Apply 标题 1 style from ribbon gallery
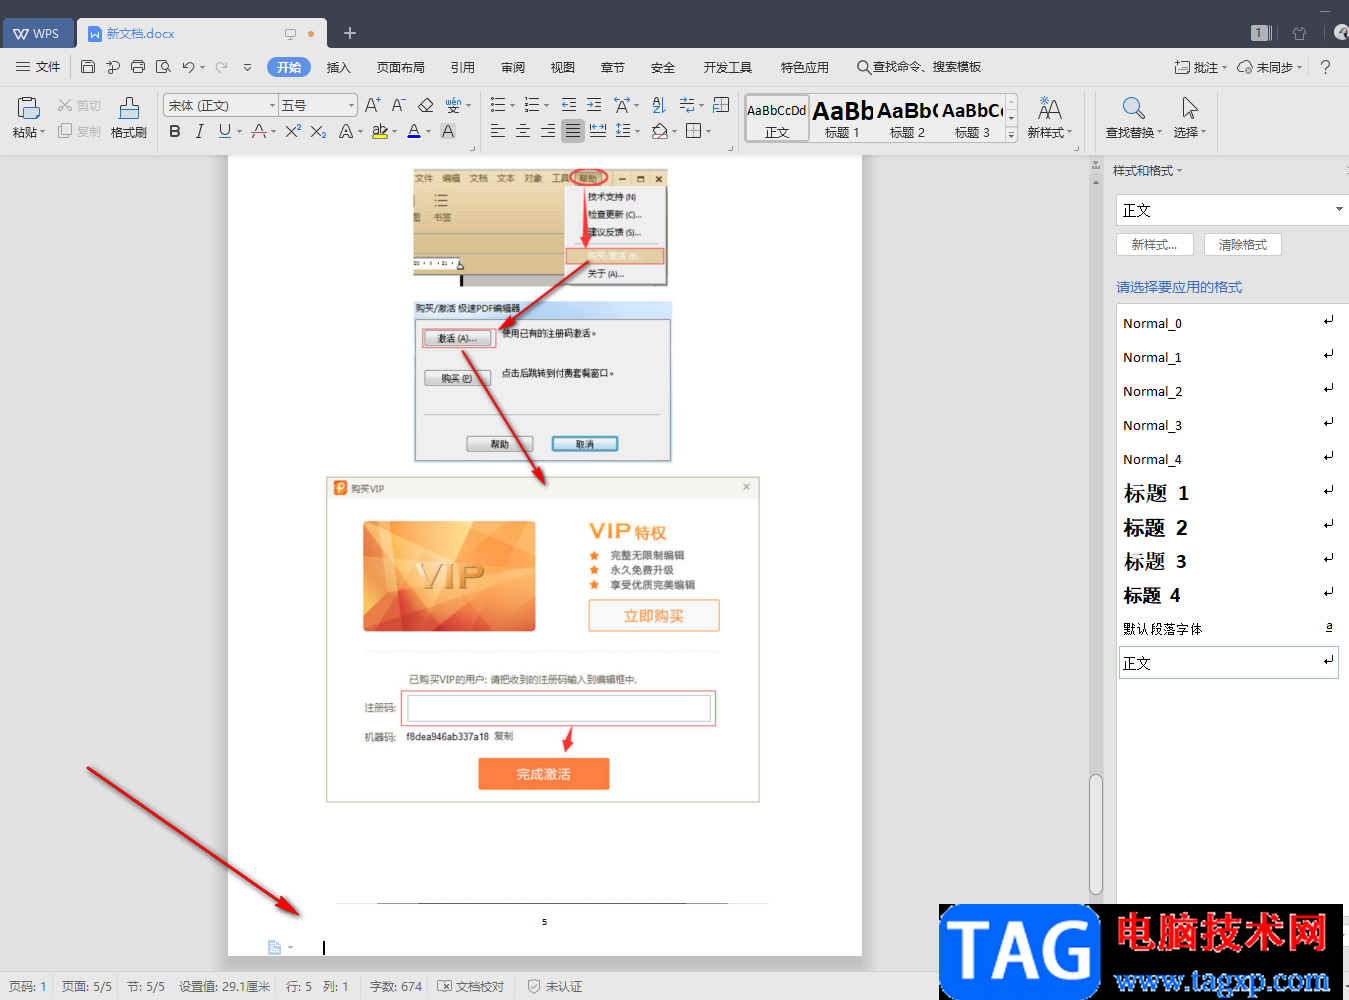This screenshot has height=1000, width=1349. 842,118
